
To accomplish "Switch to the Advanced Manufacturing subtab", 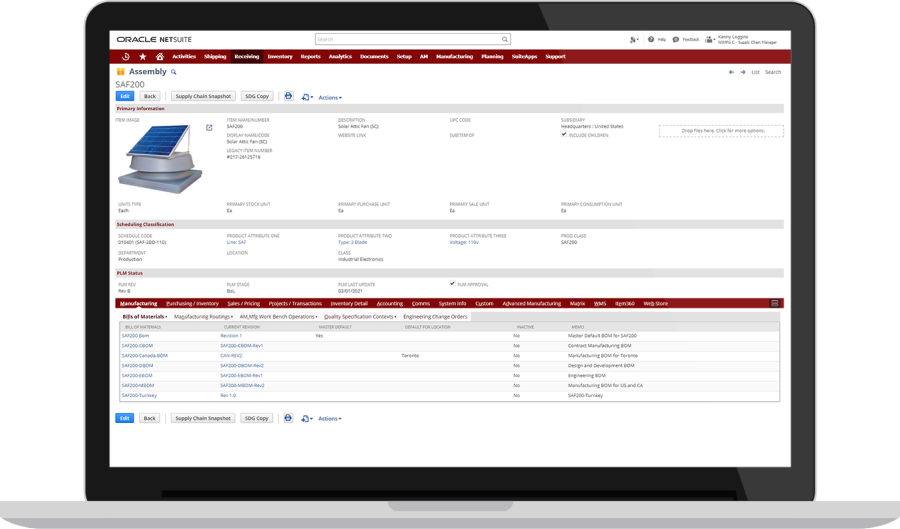I will [x=532, y=304].
